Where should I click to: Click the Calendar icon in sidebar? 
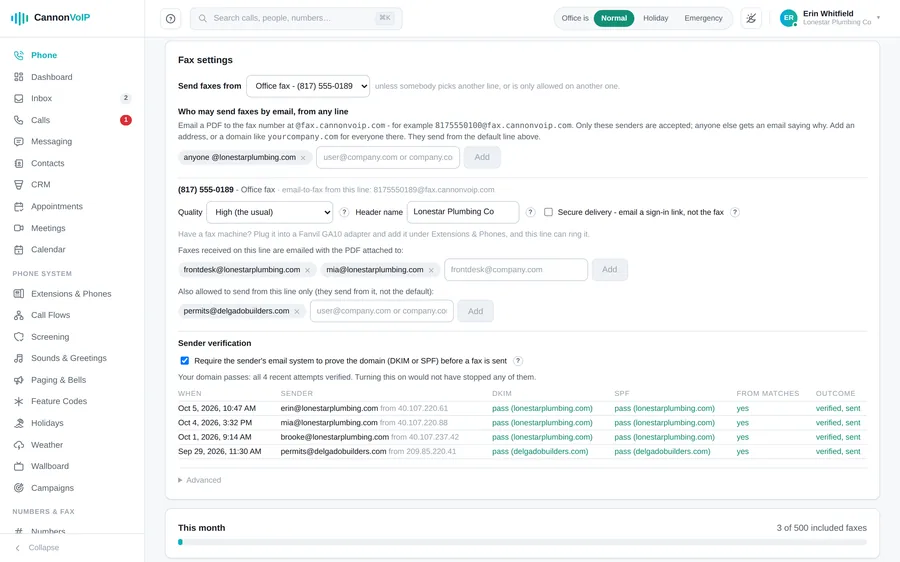click(19, 250)
